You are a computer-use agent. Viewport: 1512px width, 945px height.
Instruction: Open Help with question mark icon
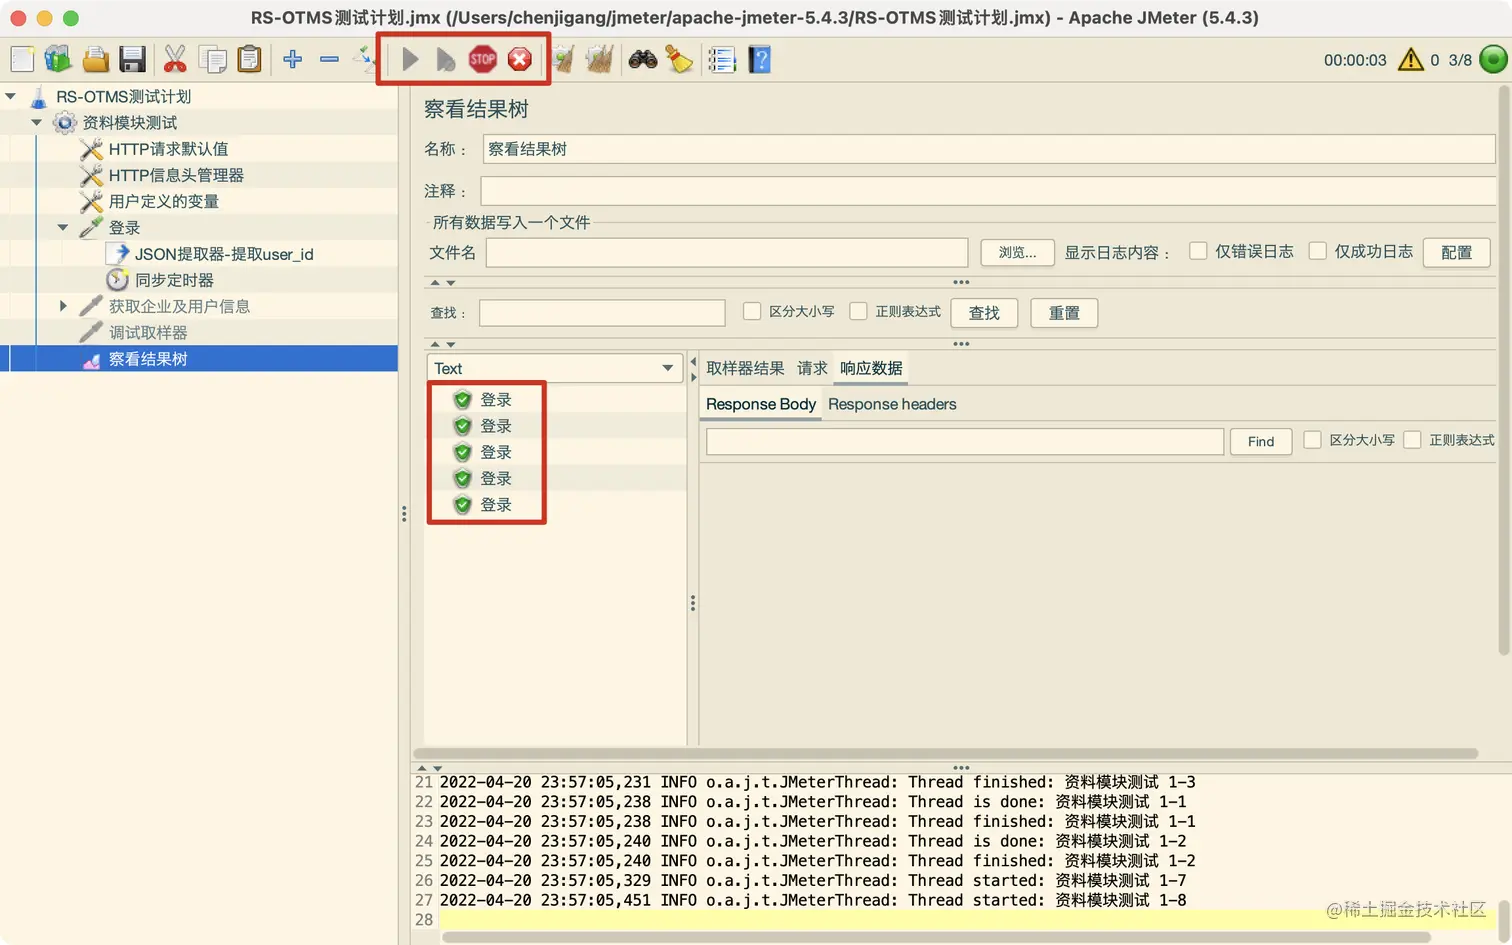click(x=759, y=60)
